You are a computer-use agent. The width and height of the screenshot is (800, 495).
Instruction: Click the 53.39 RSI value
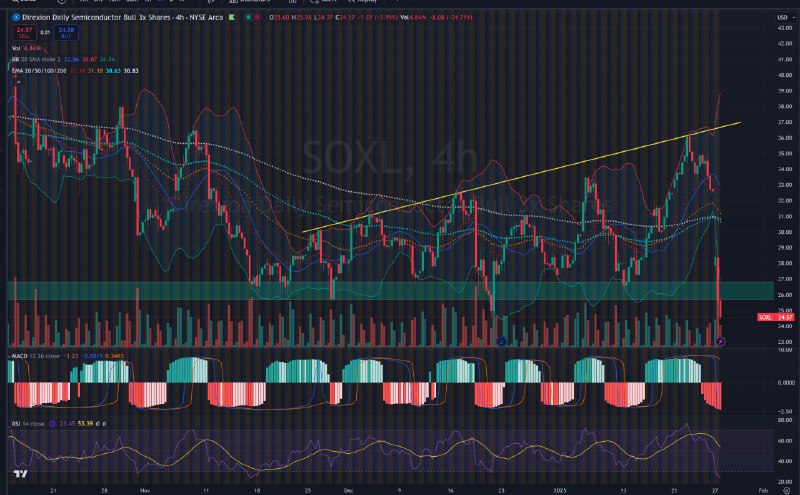point(85,424)
